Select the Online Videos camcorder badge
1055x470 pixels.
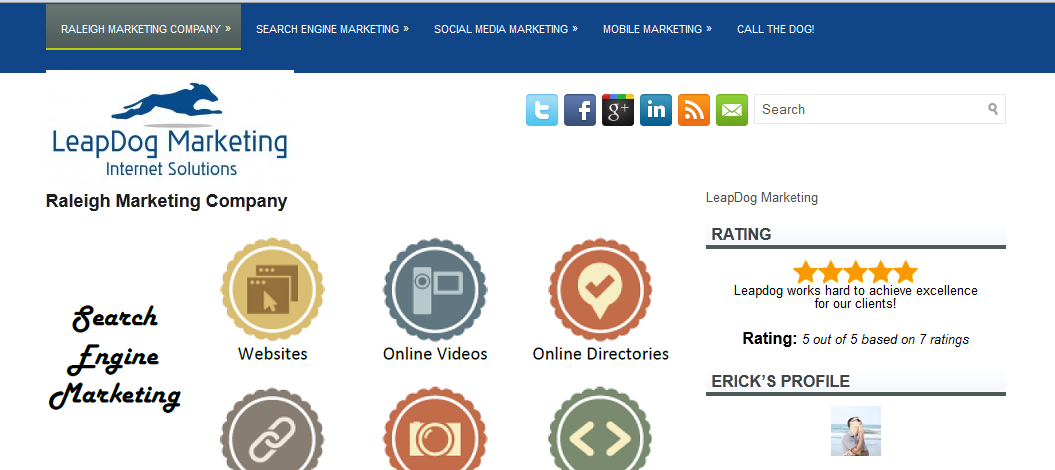pos(435,289)
